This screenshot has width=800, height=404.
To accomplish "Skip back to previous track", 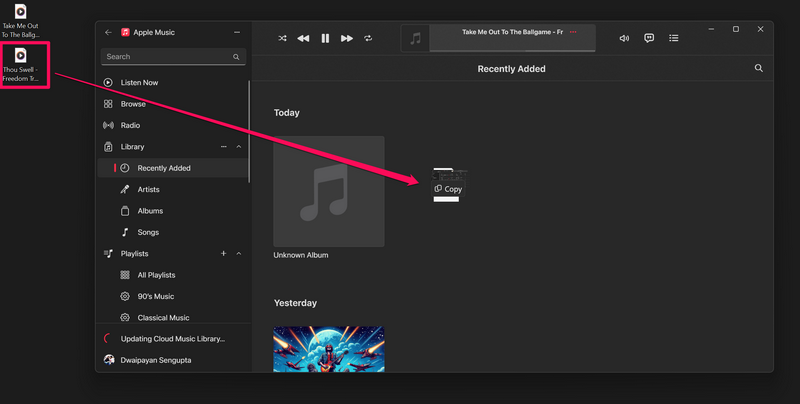I will [x=303, y=38].
